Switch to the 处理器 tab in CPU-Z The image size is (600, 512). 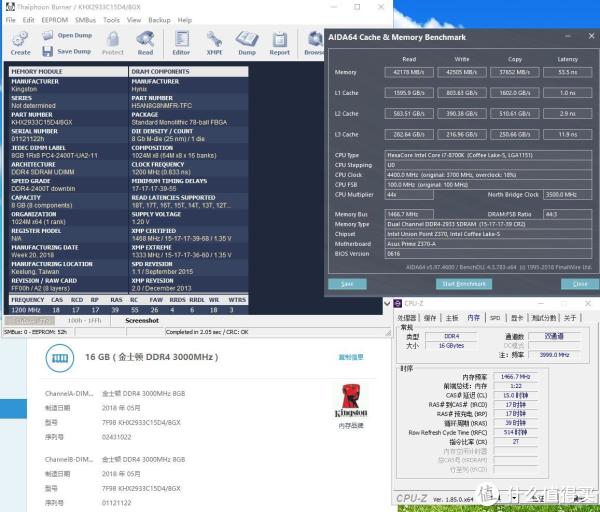pyautogui.click(x=406, y=318)
